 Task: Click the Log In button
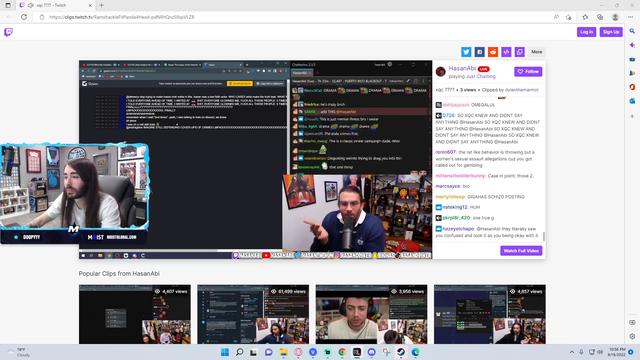pos(587,32)
